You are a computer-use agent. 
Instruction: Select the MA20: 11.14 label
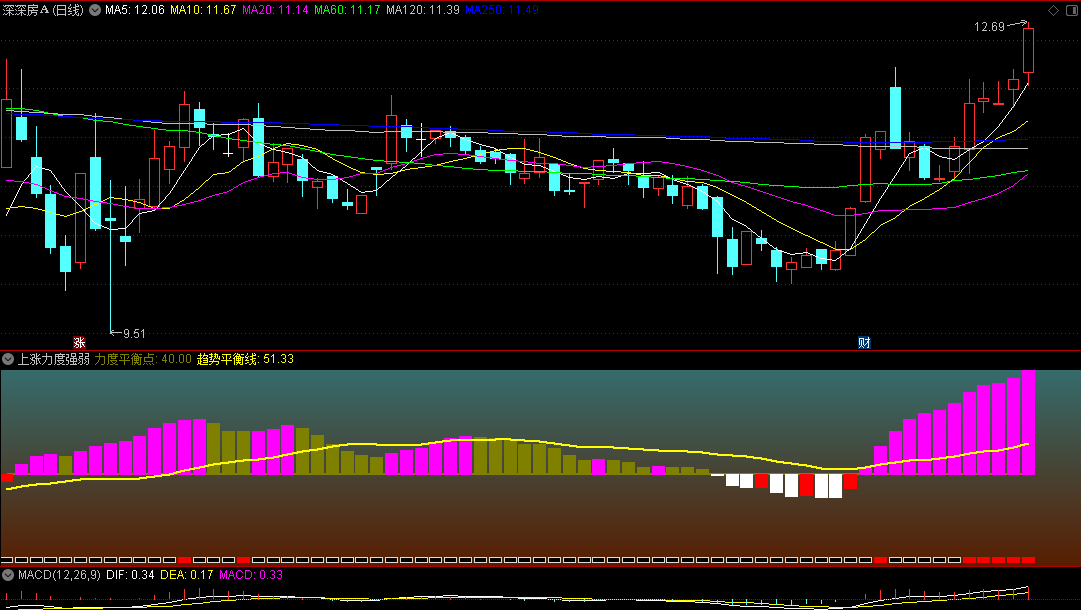click(x=275, y=10)
